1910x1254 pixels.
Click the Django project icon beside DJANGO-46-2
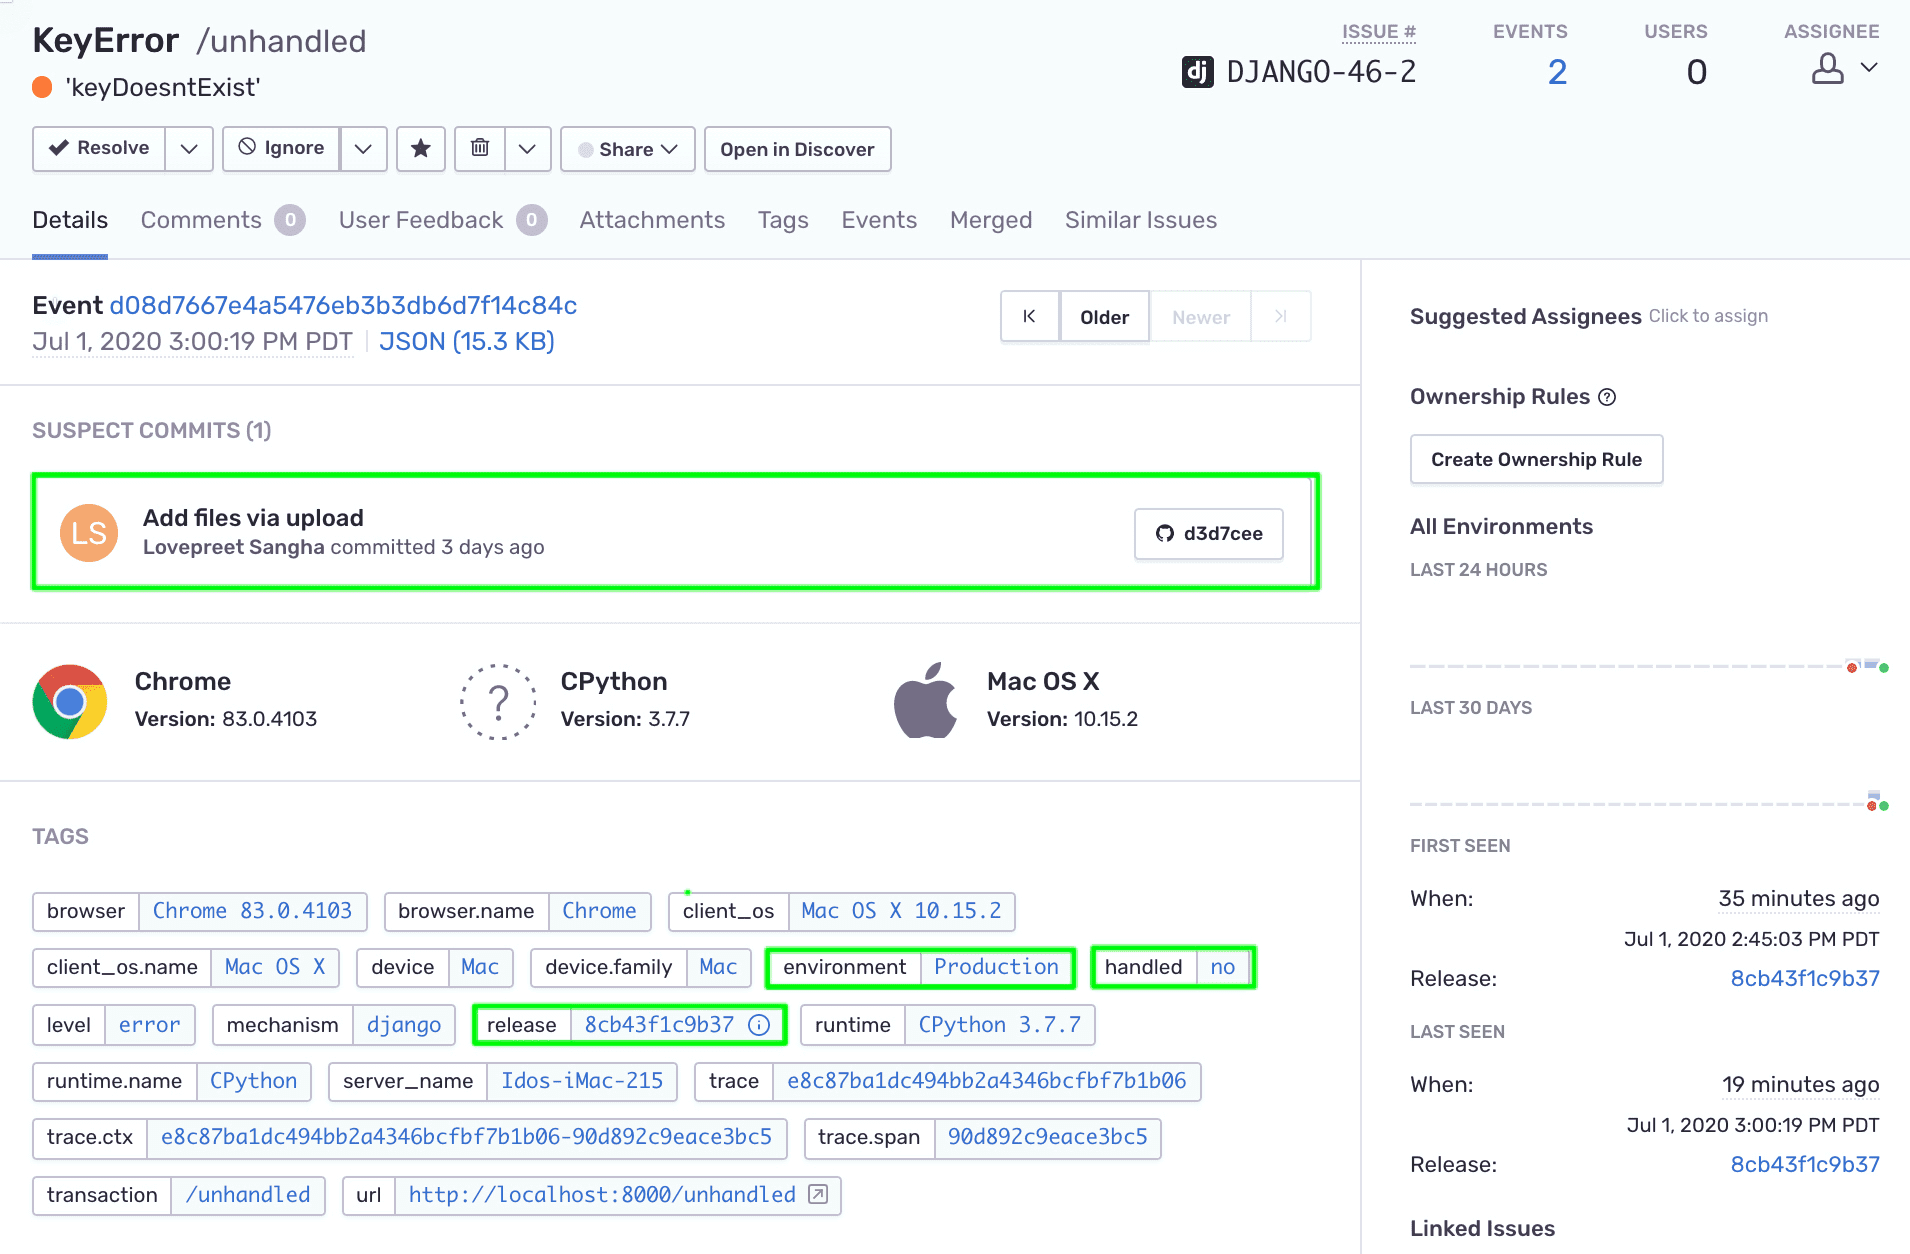(1198, 70)
